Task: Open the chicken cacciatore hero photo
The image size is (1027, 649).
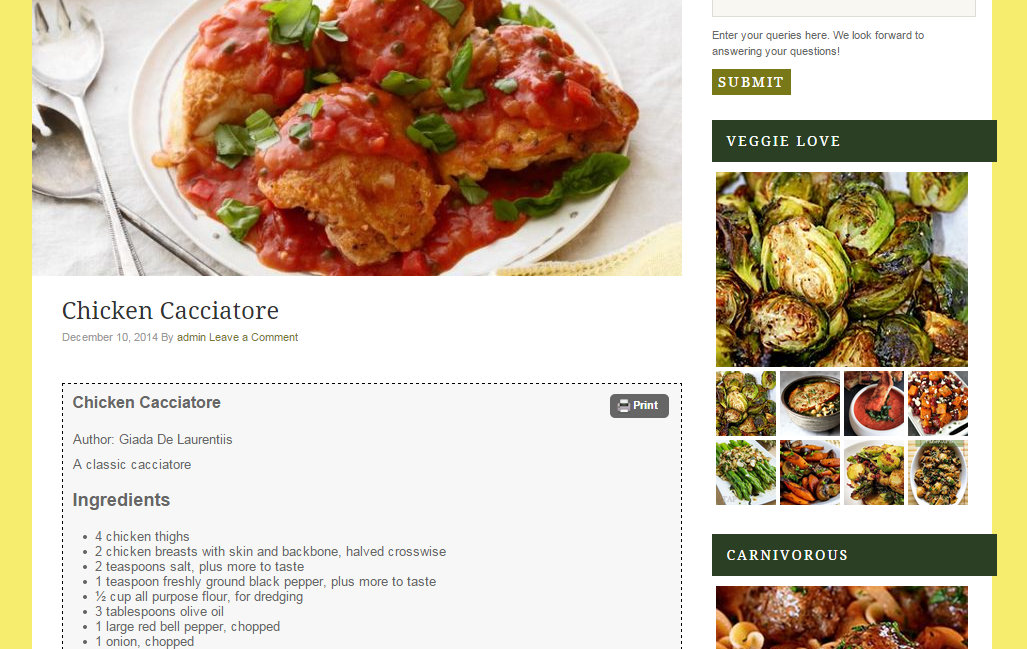Action: [x=357, y=138]
